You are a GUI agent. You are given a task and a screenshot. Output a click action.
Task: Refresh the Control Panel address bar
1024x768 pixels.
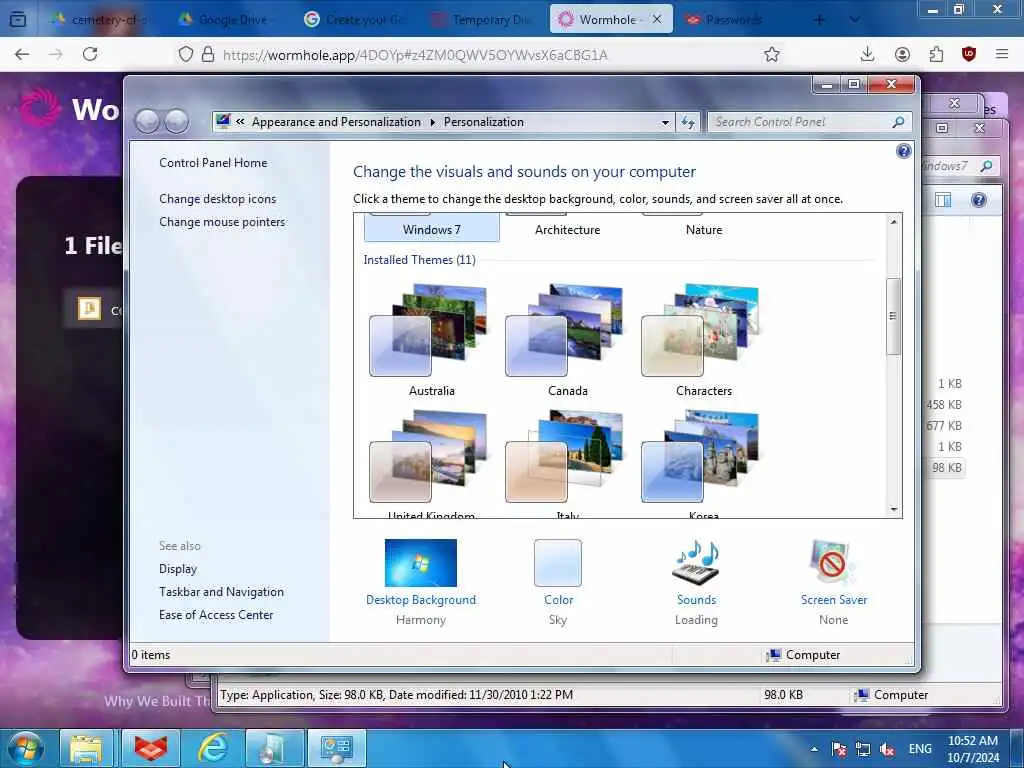tap(688, 122)
